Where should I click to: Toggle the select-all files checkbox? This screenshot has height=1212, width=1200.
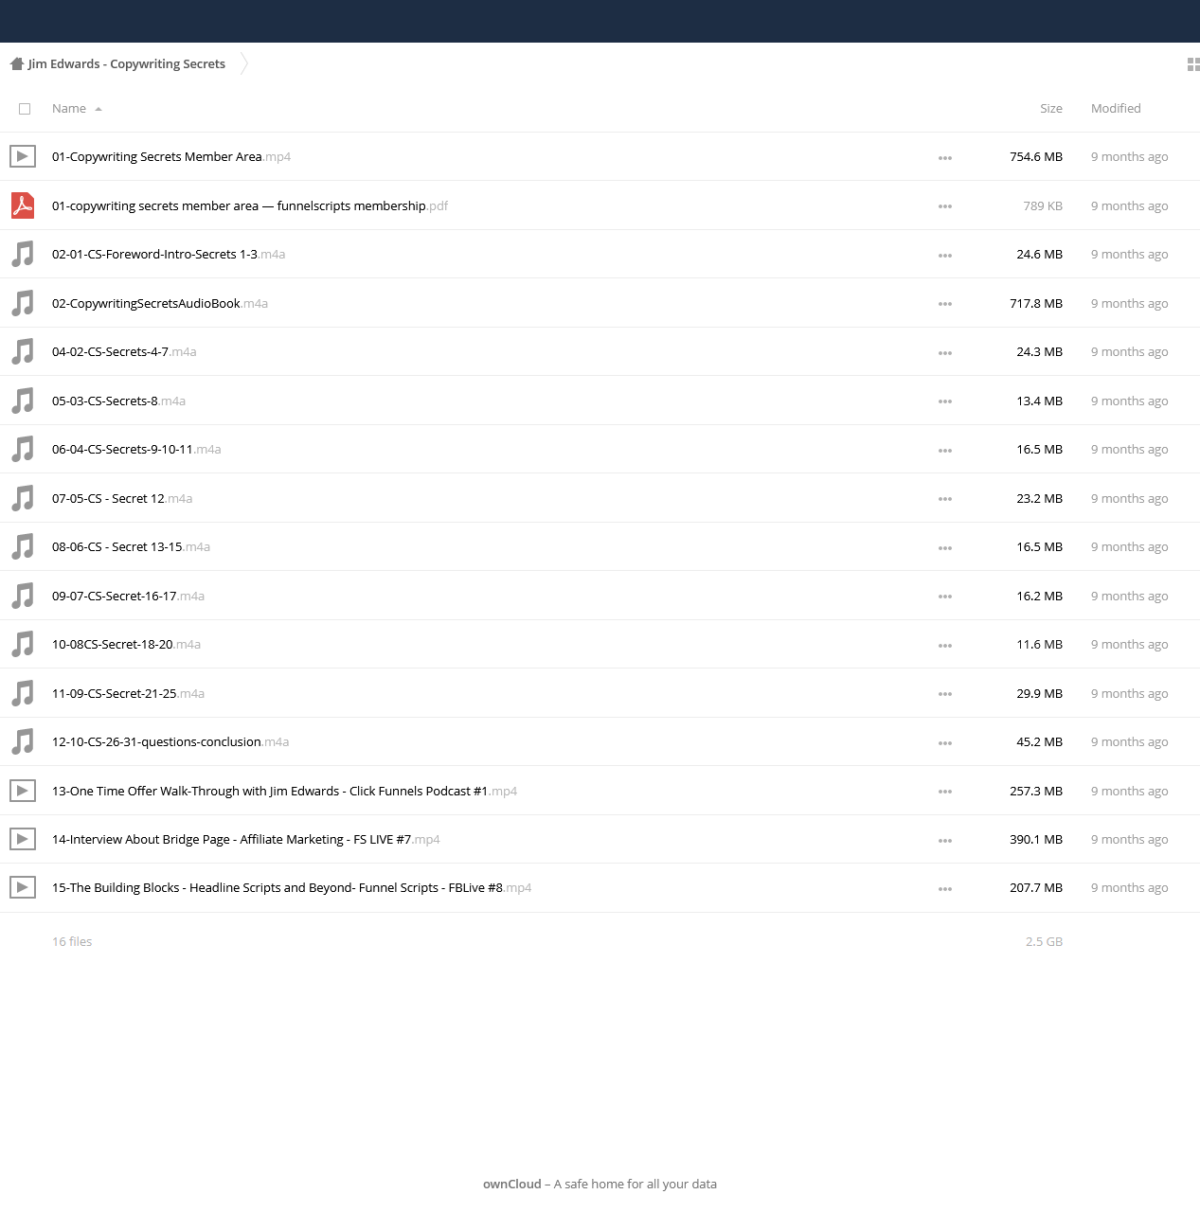(25, 109)
